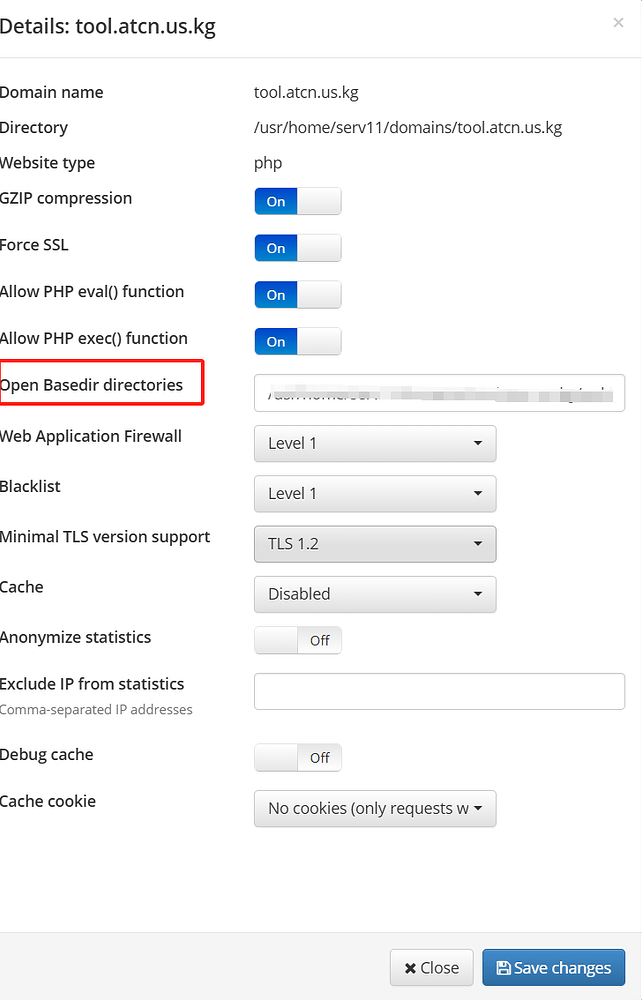This screenshot has height=1000, width=642.
Task: Toggle Allow PHP eval() function switch
Action: tap(298, 295)
